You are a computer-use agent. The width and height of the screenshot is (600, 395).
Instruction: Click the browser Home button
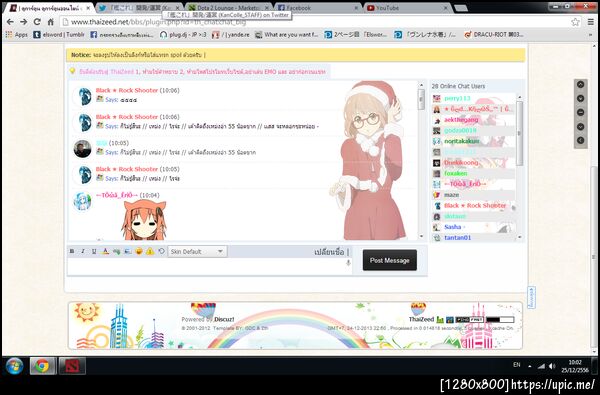point(51,22)
